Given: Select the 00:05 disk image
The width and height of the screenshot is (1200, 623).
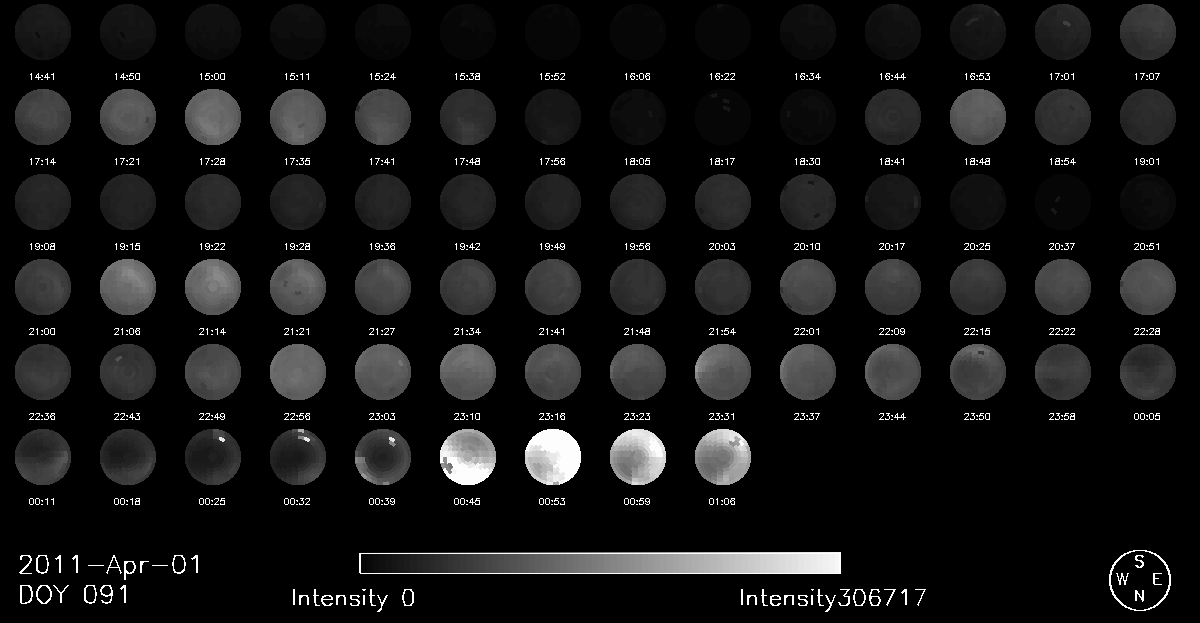Looking at the screenshot, I should point(1147,371).
